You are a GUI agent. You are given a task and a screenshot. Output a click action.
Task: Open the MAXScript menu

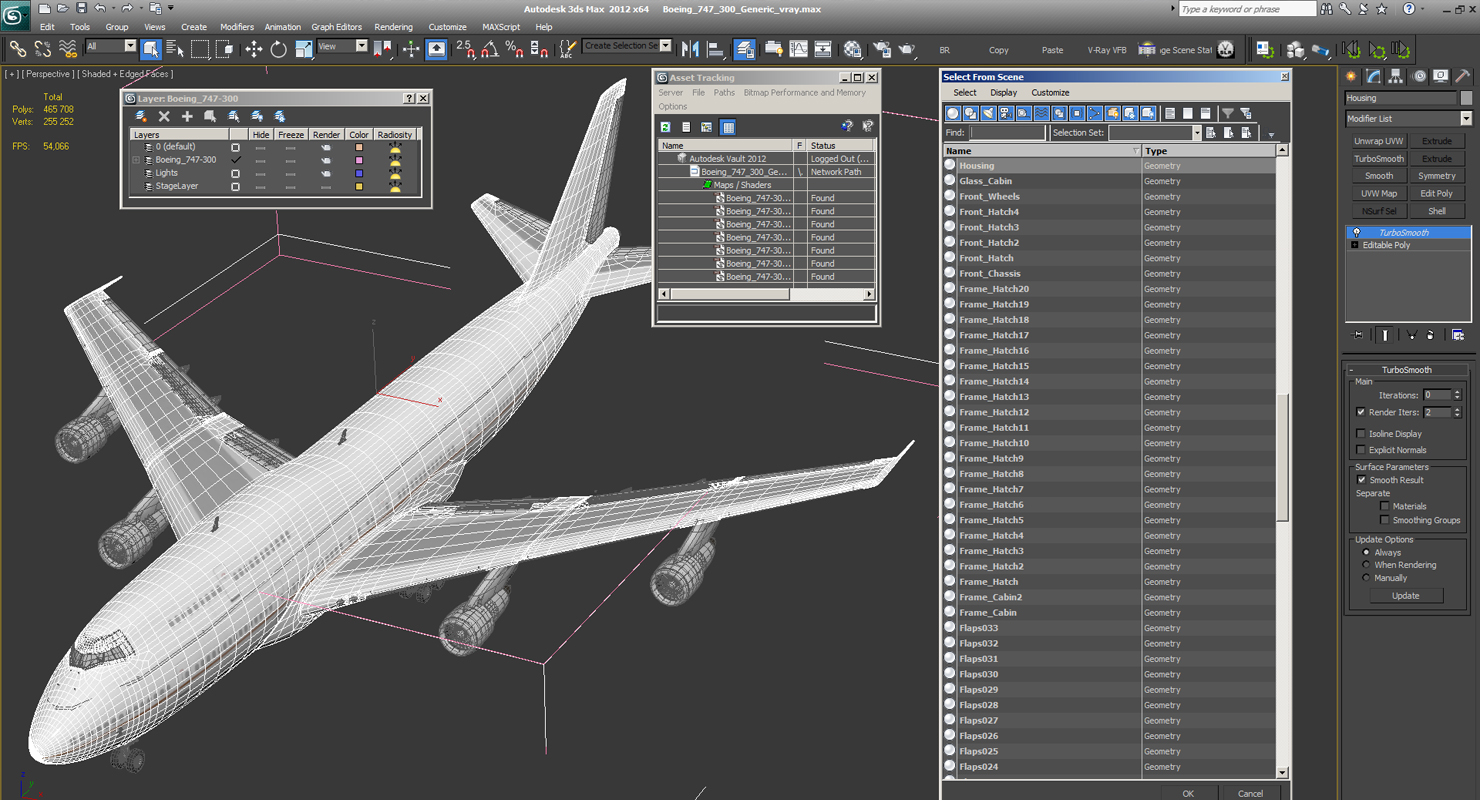[501, 27]
